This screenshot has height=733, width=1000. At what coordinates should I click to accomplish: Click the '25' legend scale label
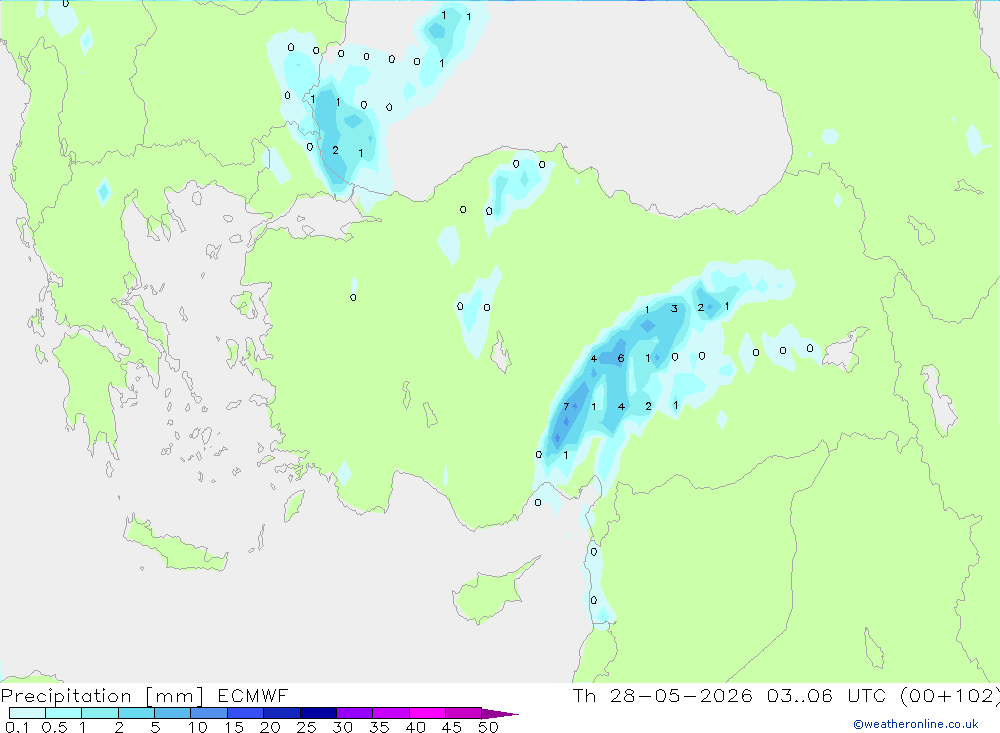pos(306,727)
